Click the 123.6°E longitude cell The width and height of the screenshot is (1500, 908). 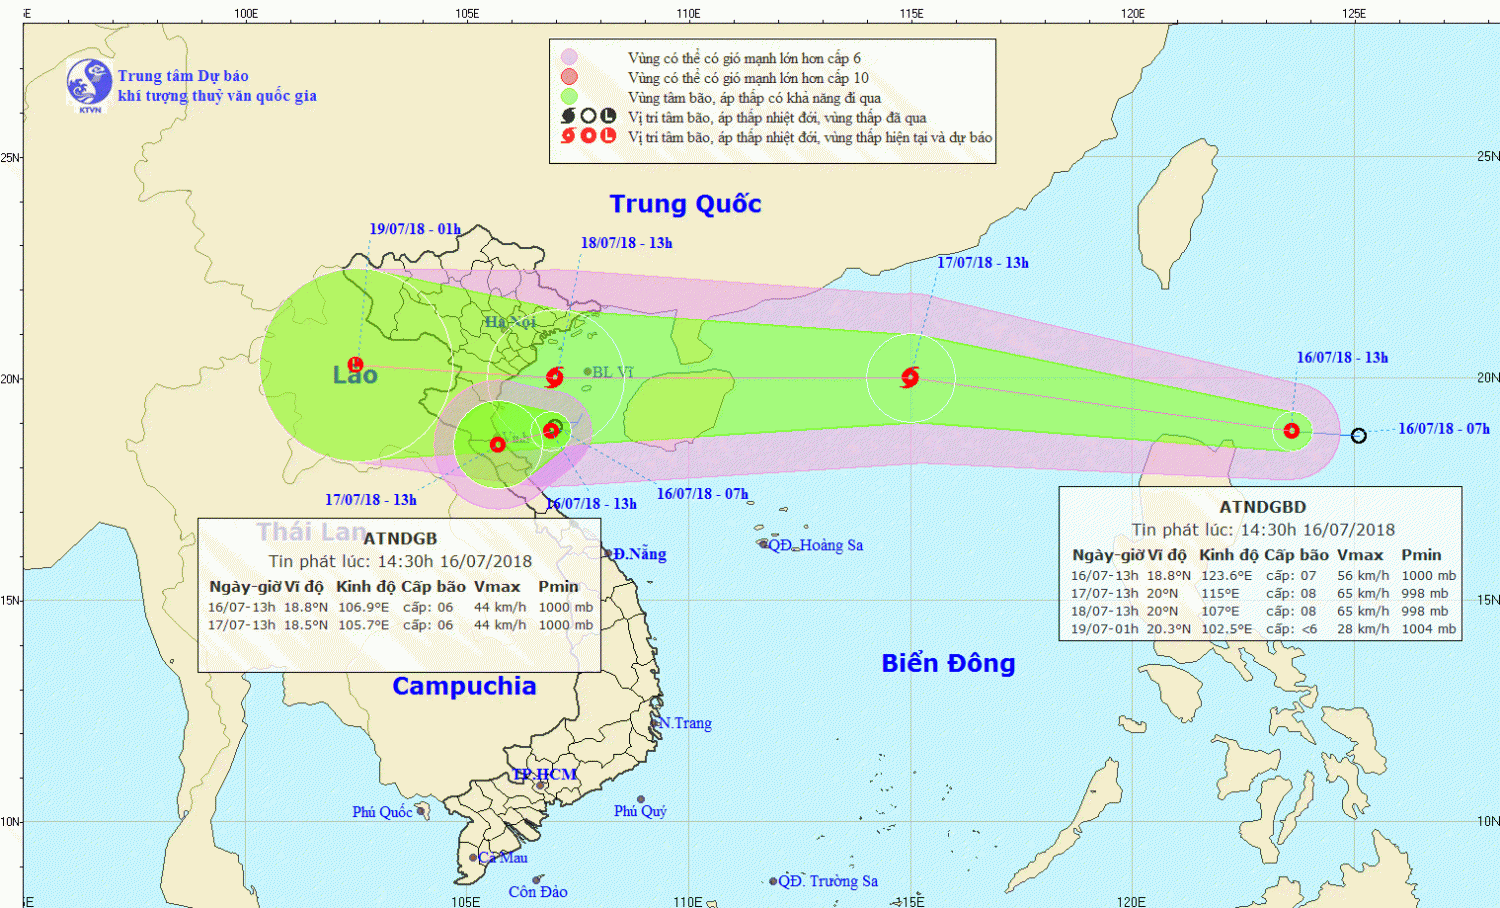pyautogui.click(x=1226, y=576)
